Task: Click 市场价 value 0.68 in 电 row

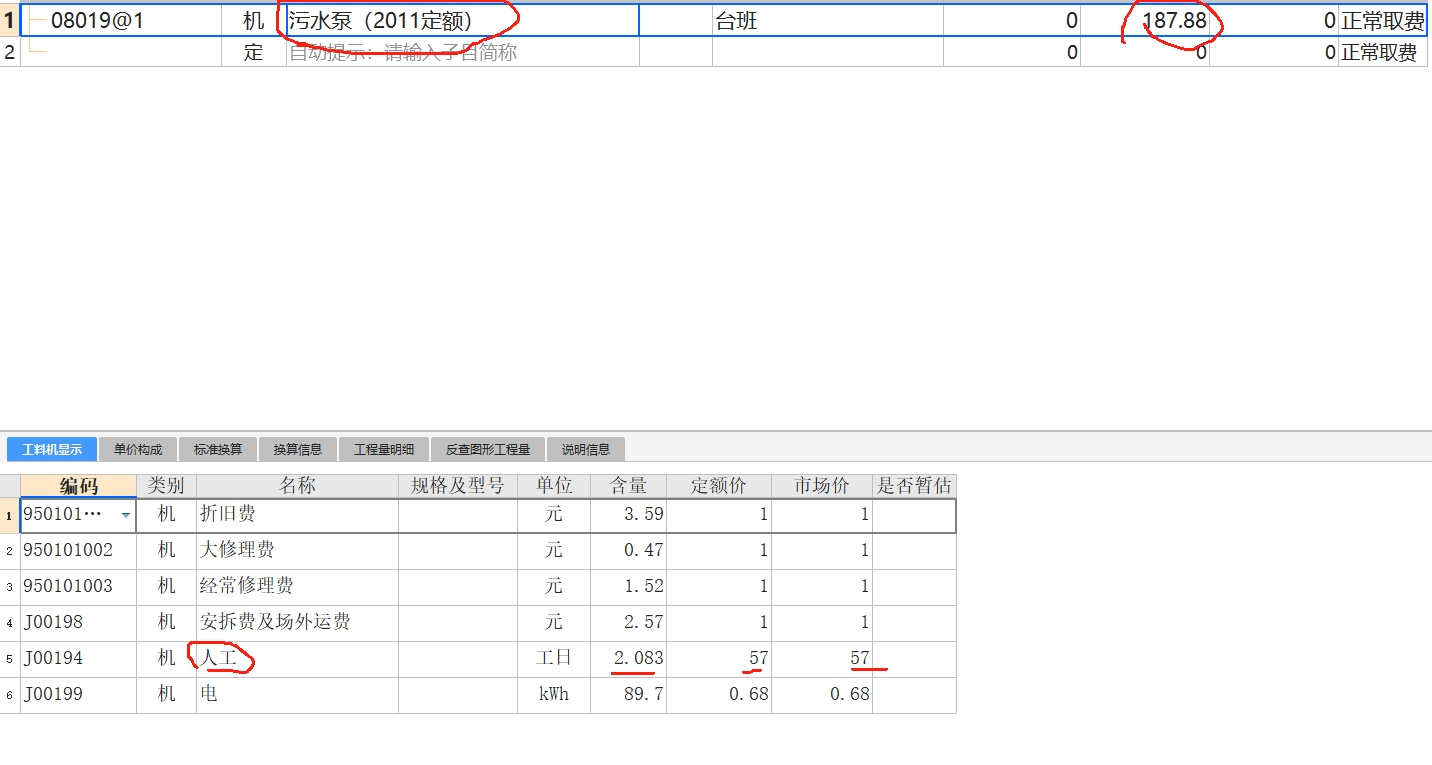Action: [822, 695]
